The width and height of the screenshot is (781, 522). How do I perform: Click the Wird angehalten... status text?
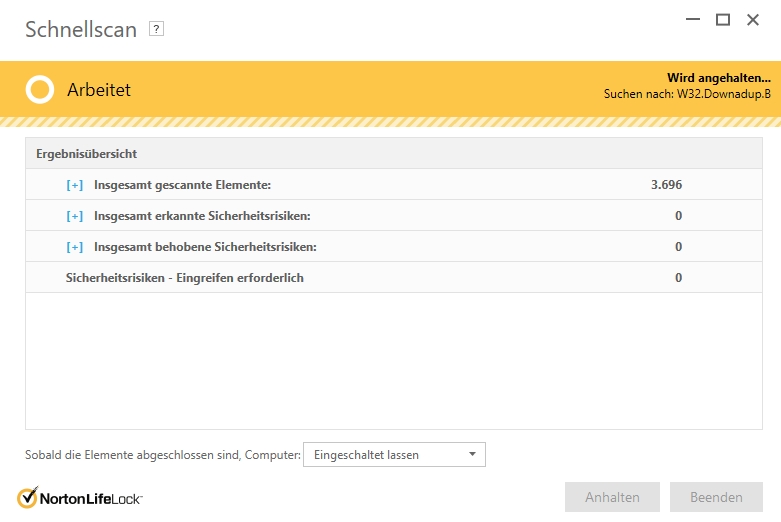coord(719,78)
